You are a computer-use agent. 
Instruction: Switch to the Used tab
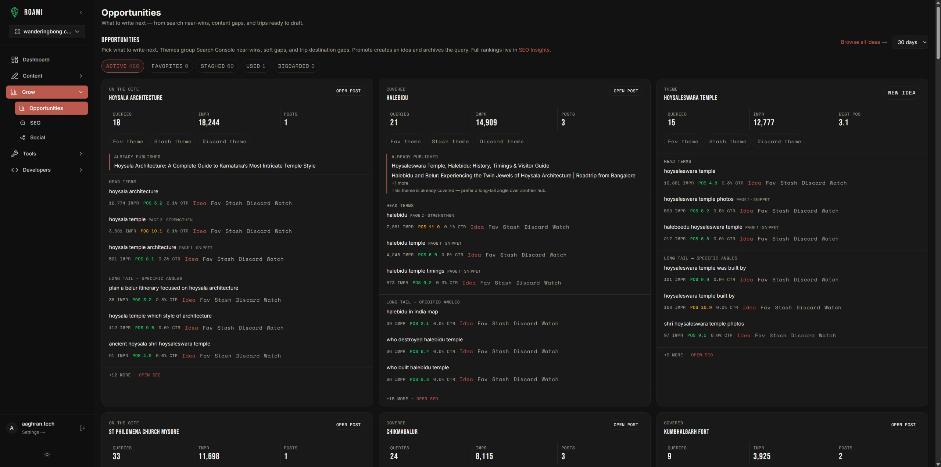pos(256,67)
